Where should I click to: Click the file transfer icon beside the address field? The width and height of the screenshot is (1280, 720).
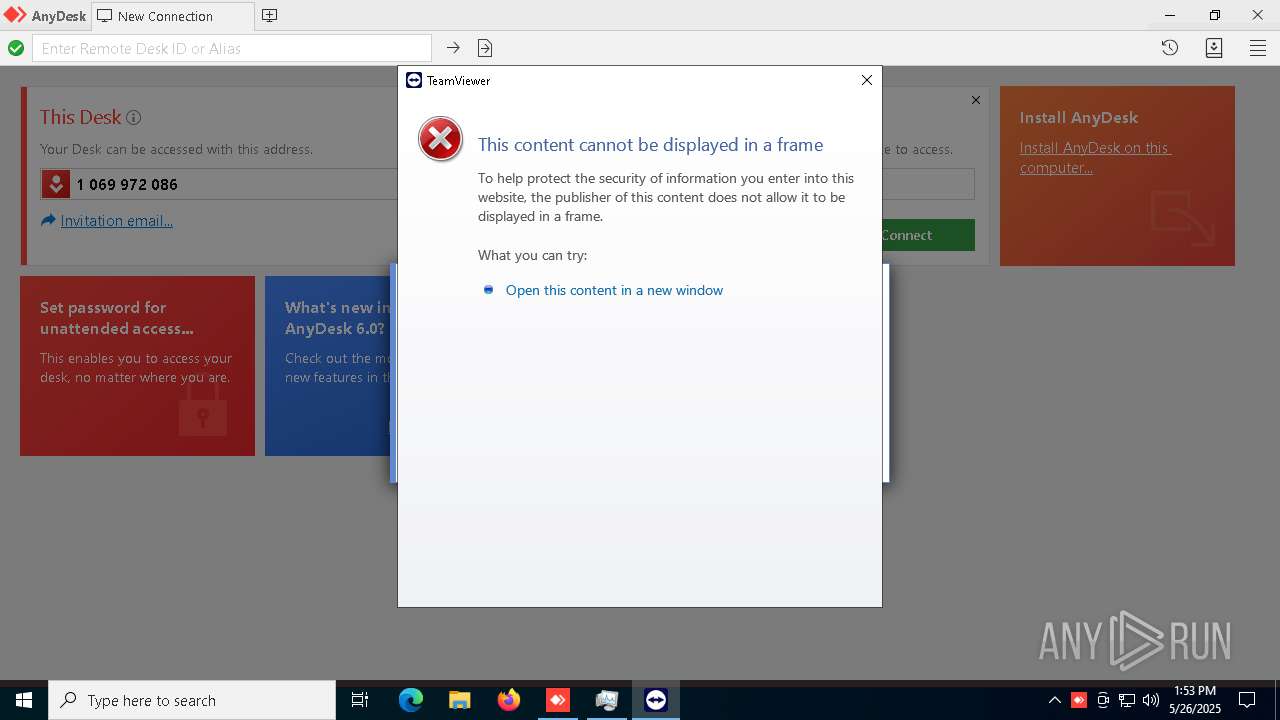click(x=485, y=48)
